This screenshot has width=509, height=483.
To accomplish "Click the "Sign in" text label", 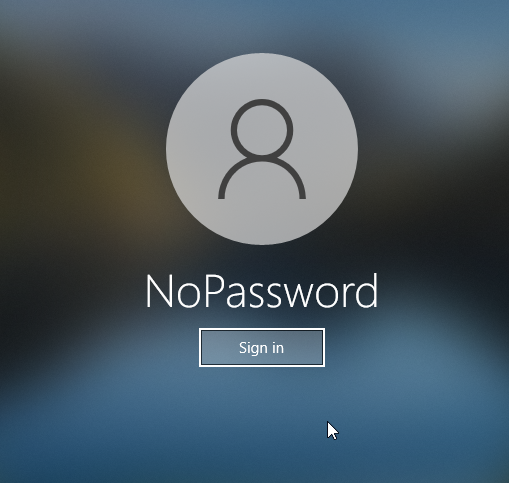I will pyautogui.click(x=261, y=348).
